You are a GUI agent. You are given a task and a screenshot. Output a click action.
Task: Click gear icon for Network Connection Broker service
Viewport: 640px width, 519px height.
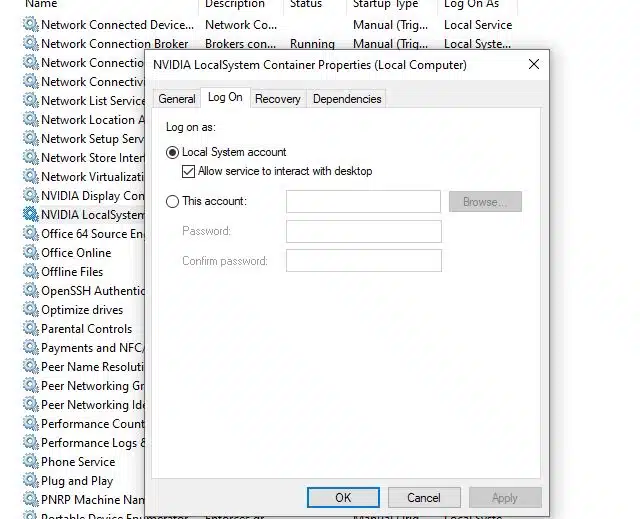(x=31, y=43)
